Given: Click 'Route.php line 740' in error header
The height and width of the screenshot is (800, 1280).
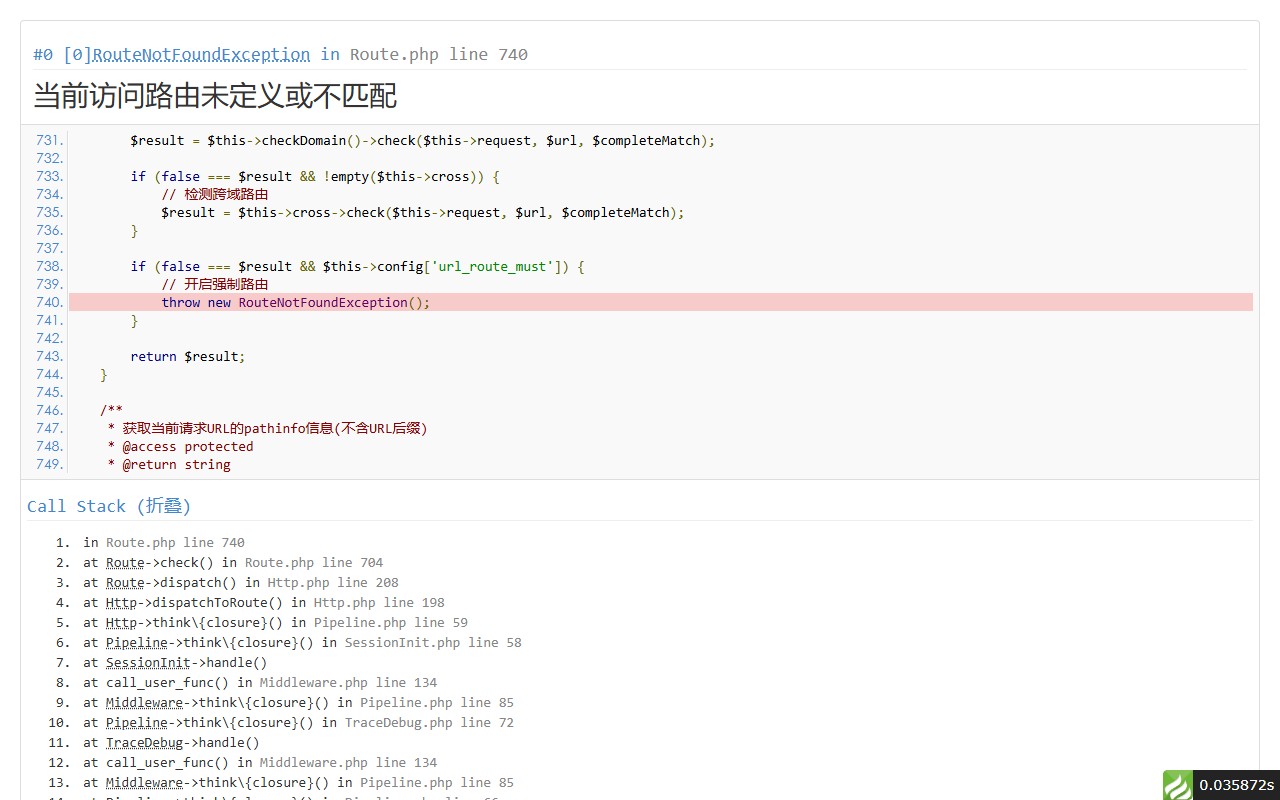Looking at the screenshot, I should [438, 54].
